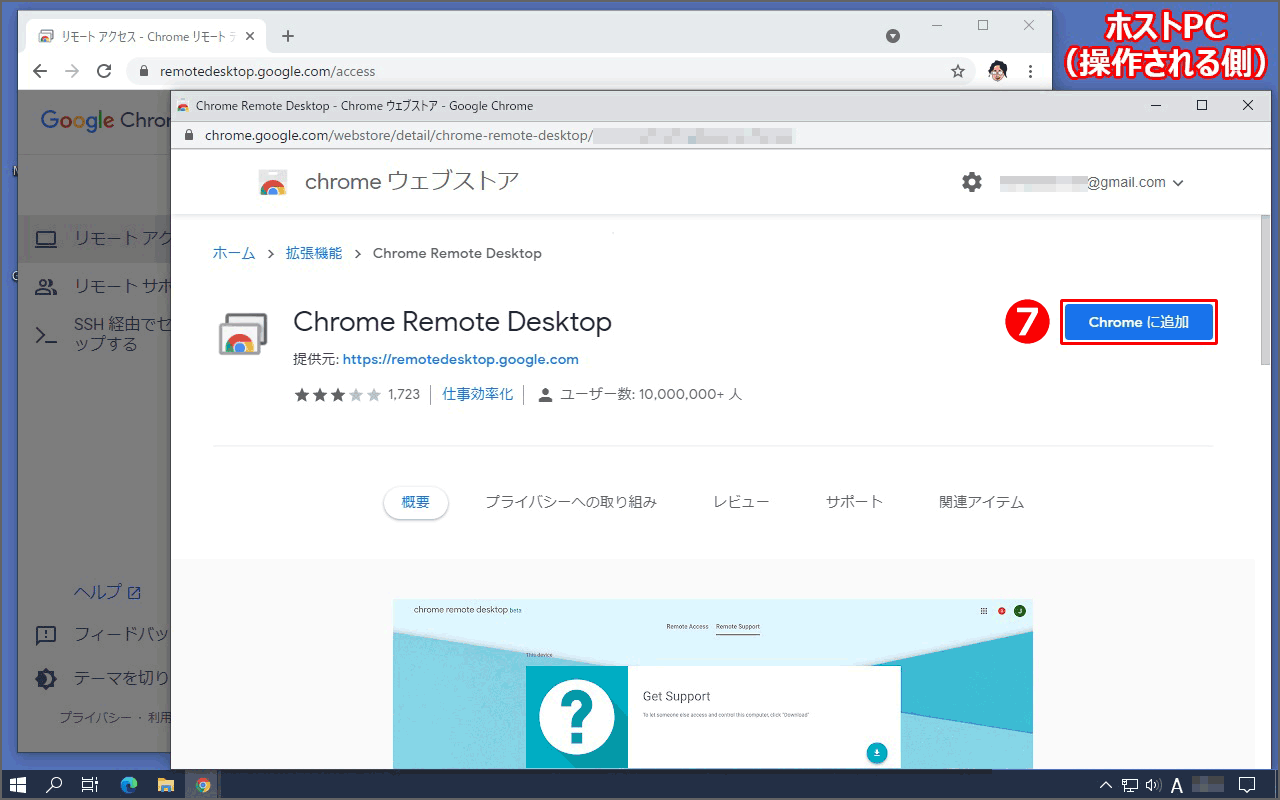This screenshot has width=1280, height=800.
Task: Open volume control speaker tray icon
Action: (x=1153, y=785)
